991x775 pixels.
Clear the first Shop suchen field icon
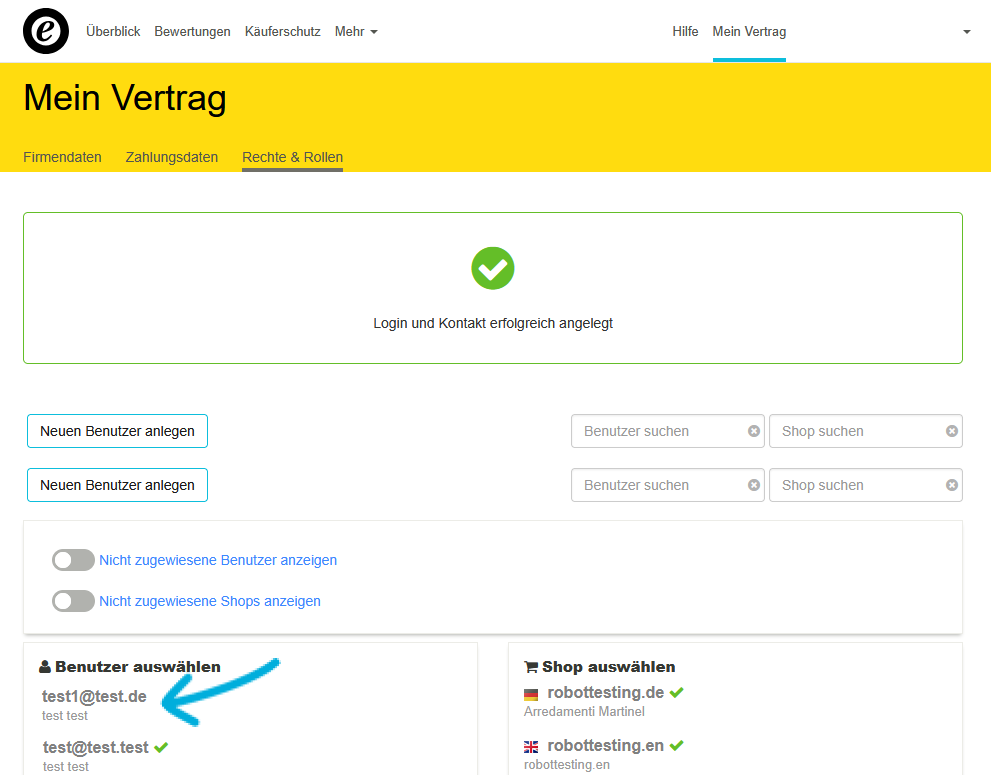click(951, 431)
